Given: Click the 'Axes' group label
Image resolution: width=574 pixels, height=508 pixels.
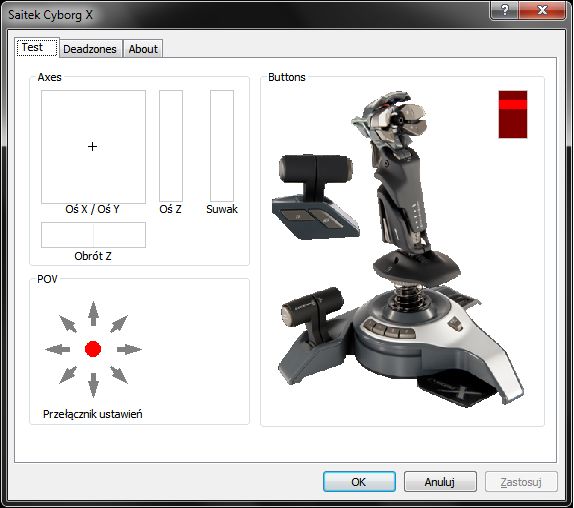Looking at the screenshot, I should 49,77.
